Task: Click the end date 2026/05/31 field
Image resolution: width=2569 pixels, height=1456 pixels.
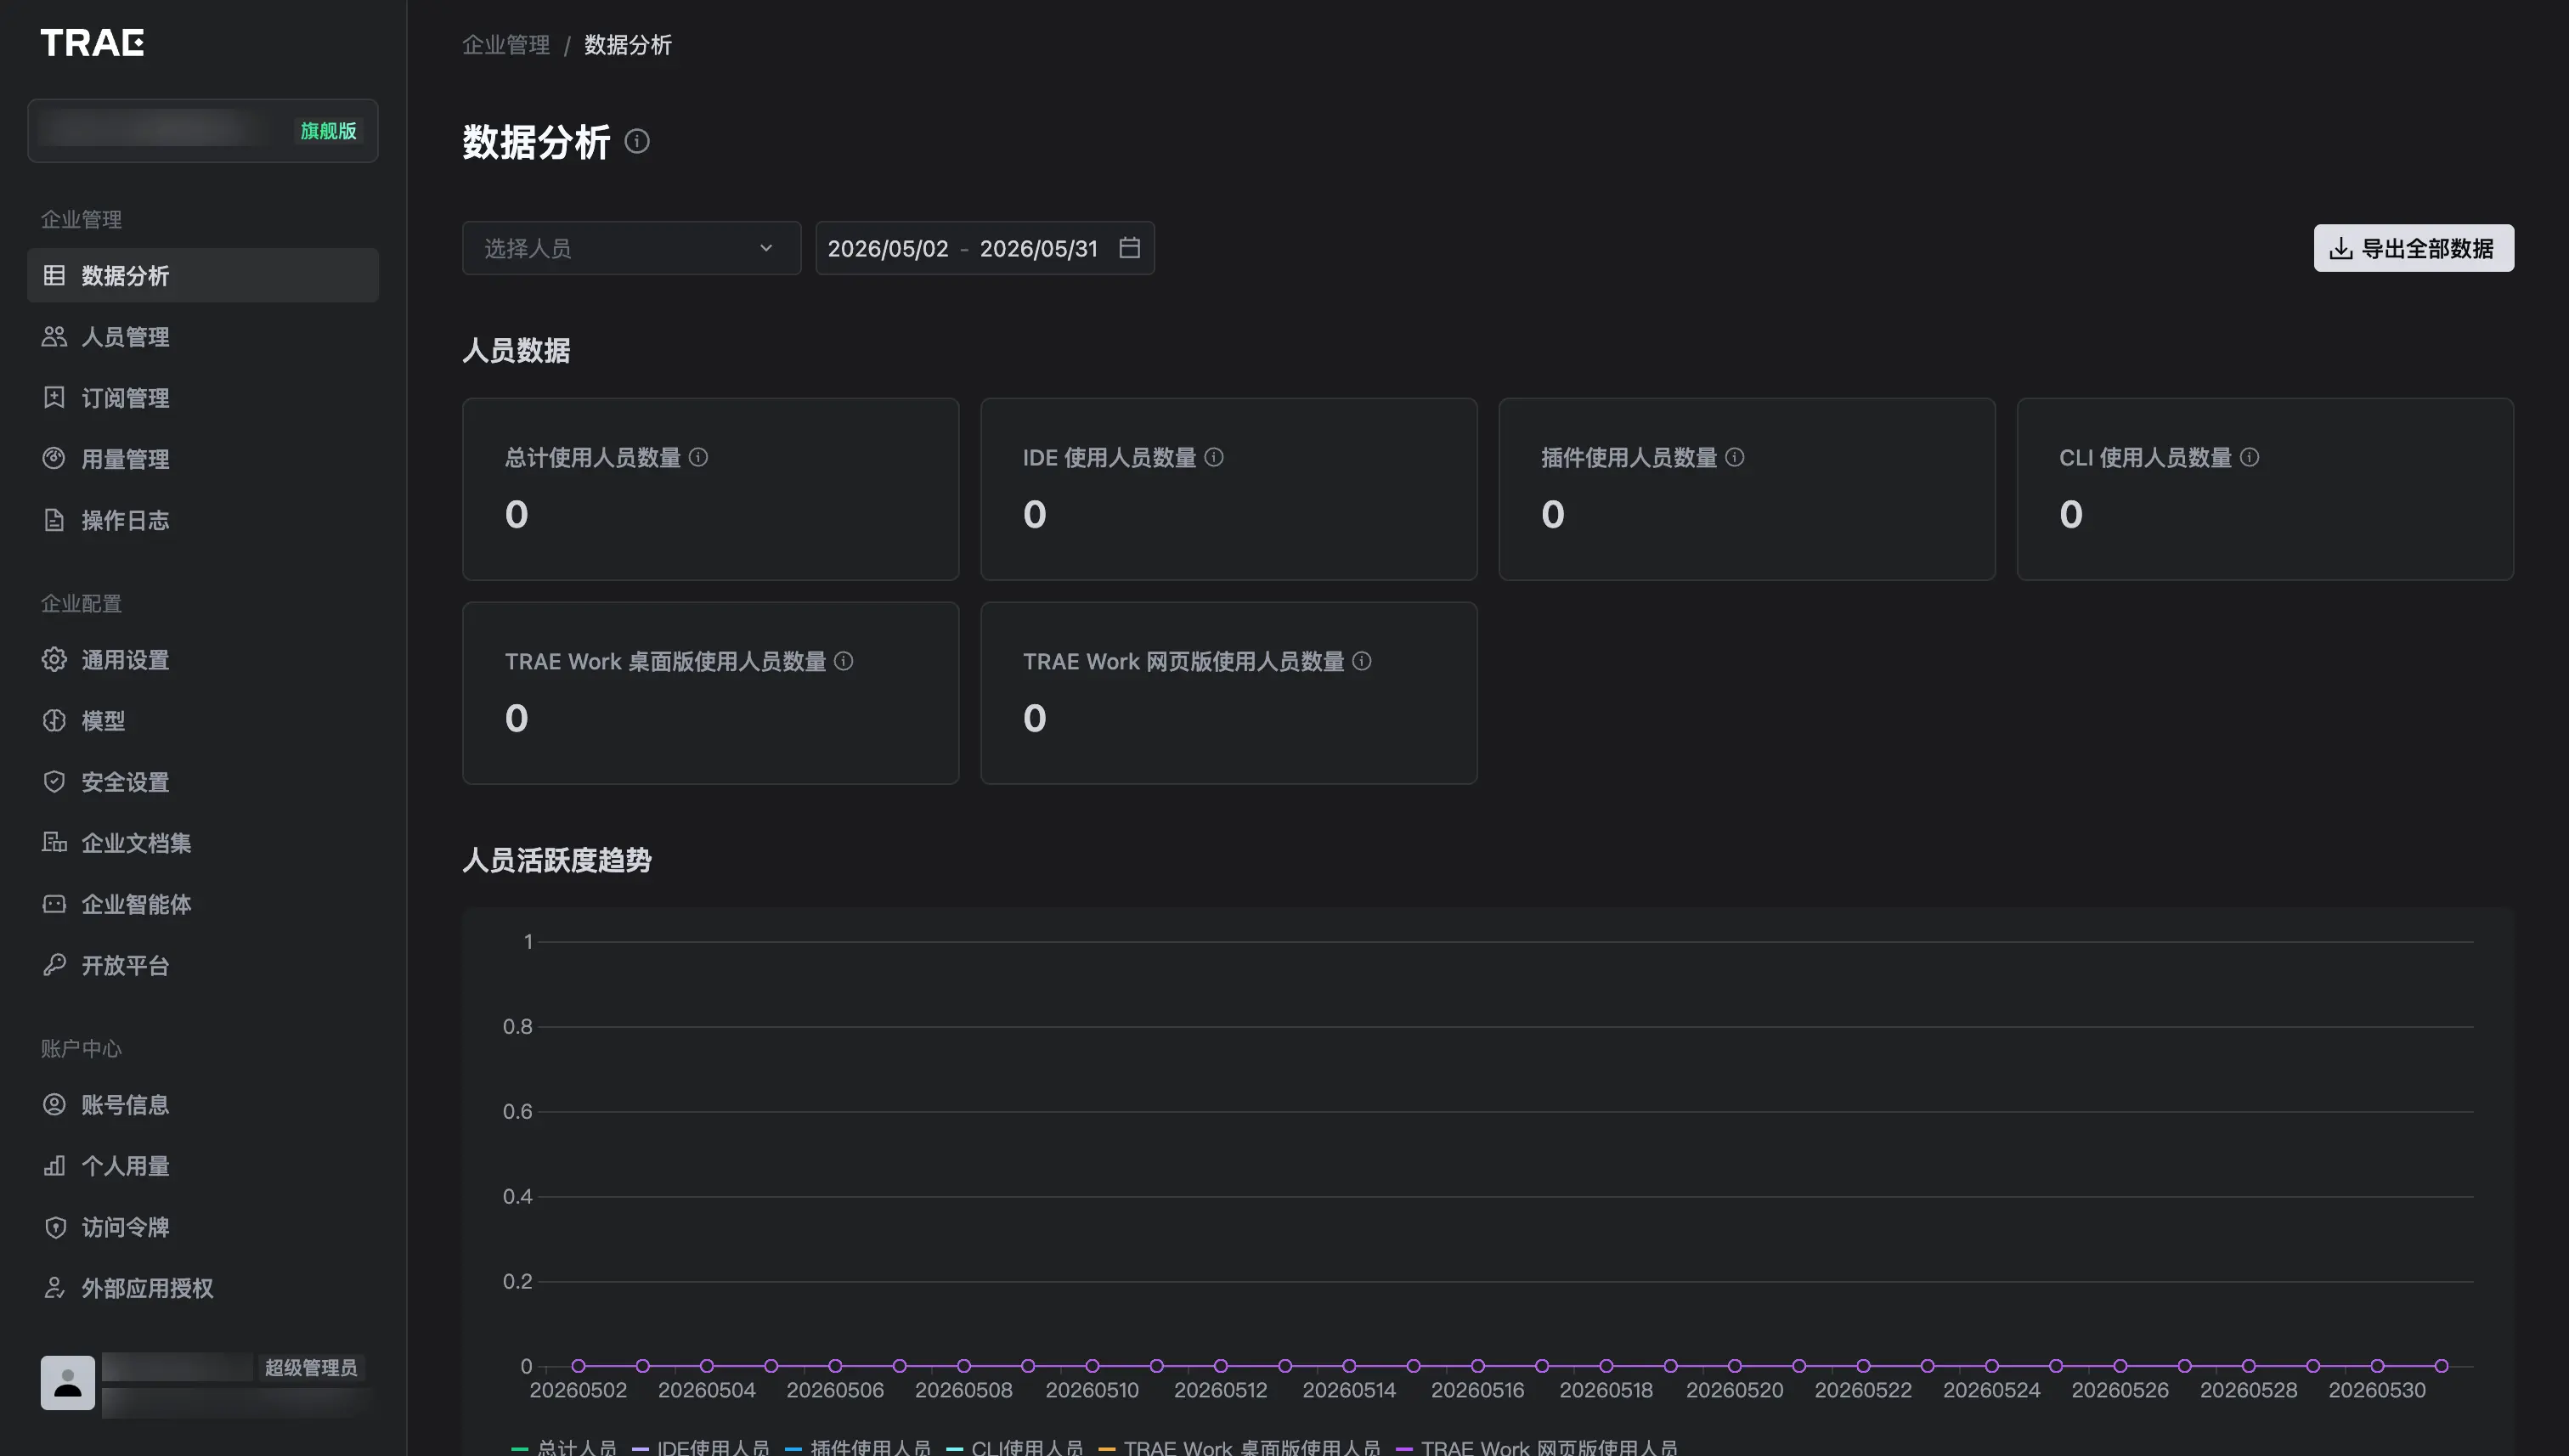Action: point(1038,248)
